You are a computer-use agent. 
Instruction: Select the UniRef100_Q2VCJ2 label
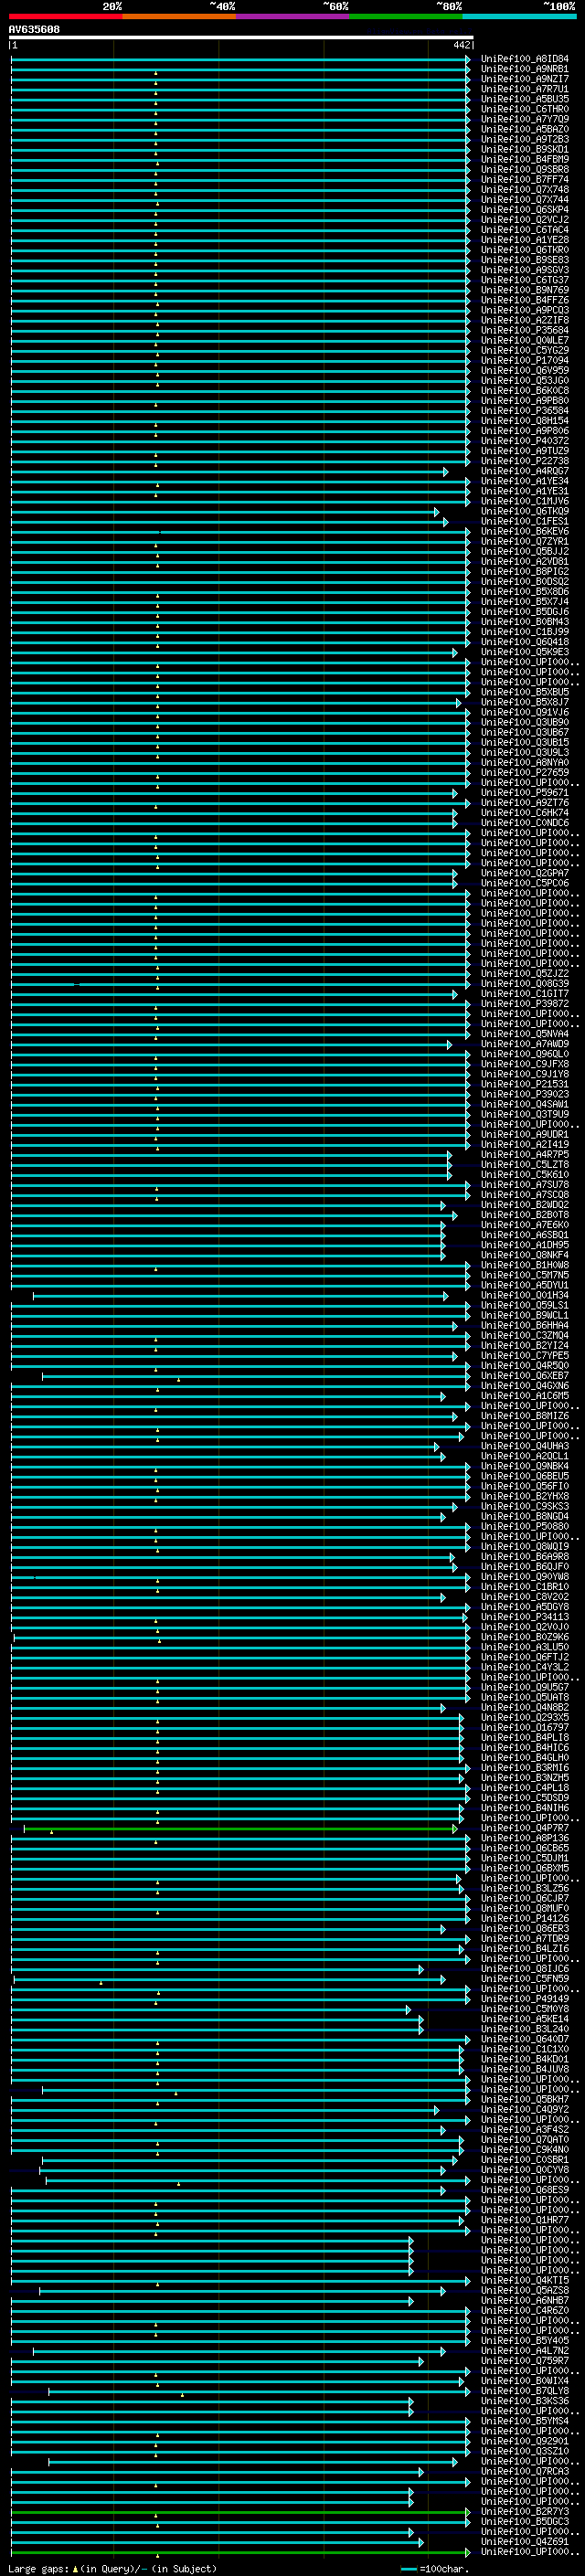(x=524, y=220)
